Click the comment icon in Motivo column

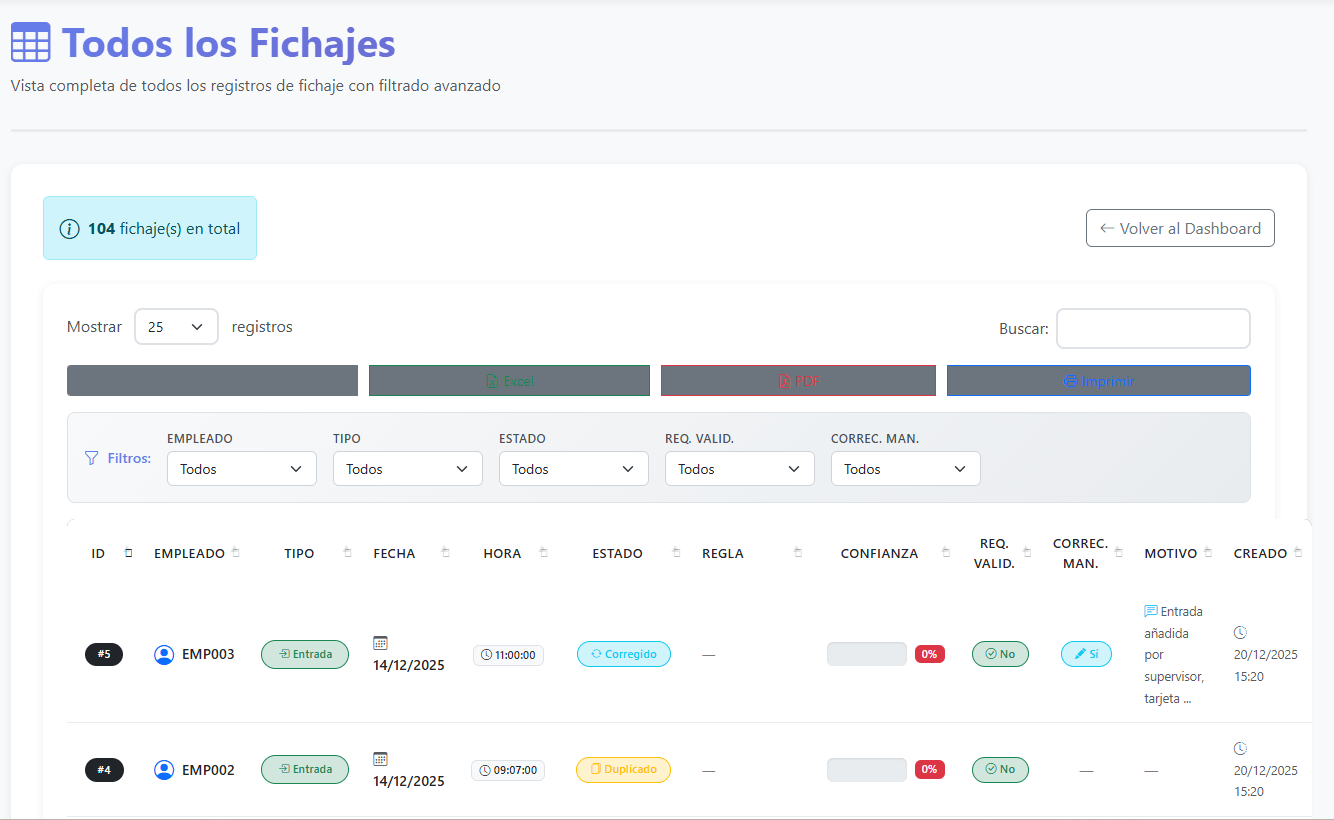tap(1150, 611)
